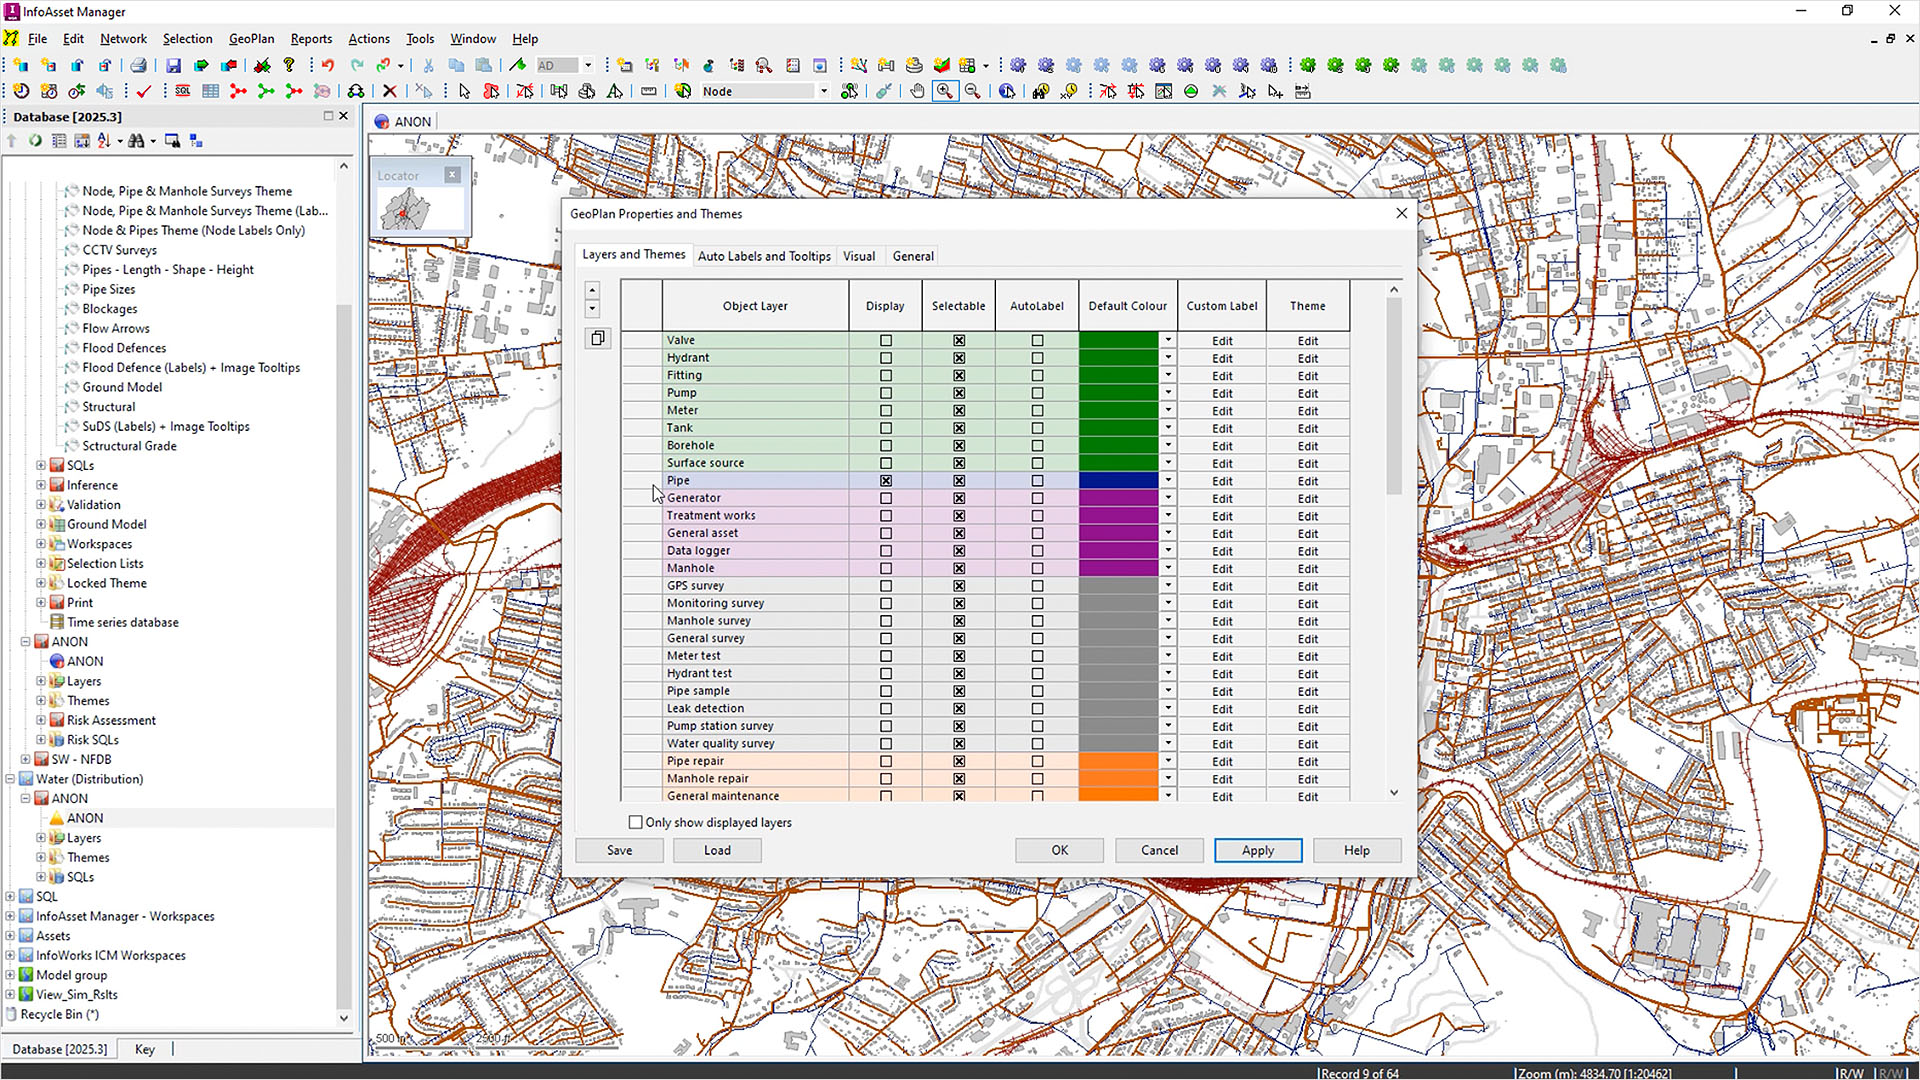Activate the Zoom In magnifier tool
The width and height of the screenshot is (1920, 1080).
[x=945, y=91]
